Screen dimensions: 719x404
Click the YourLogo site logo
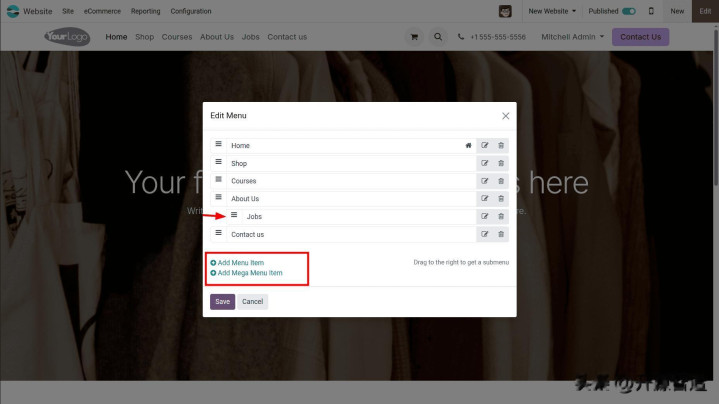pos(67,37)
